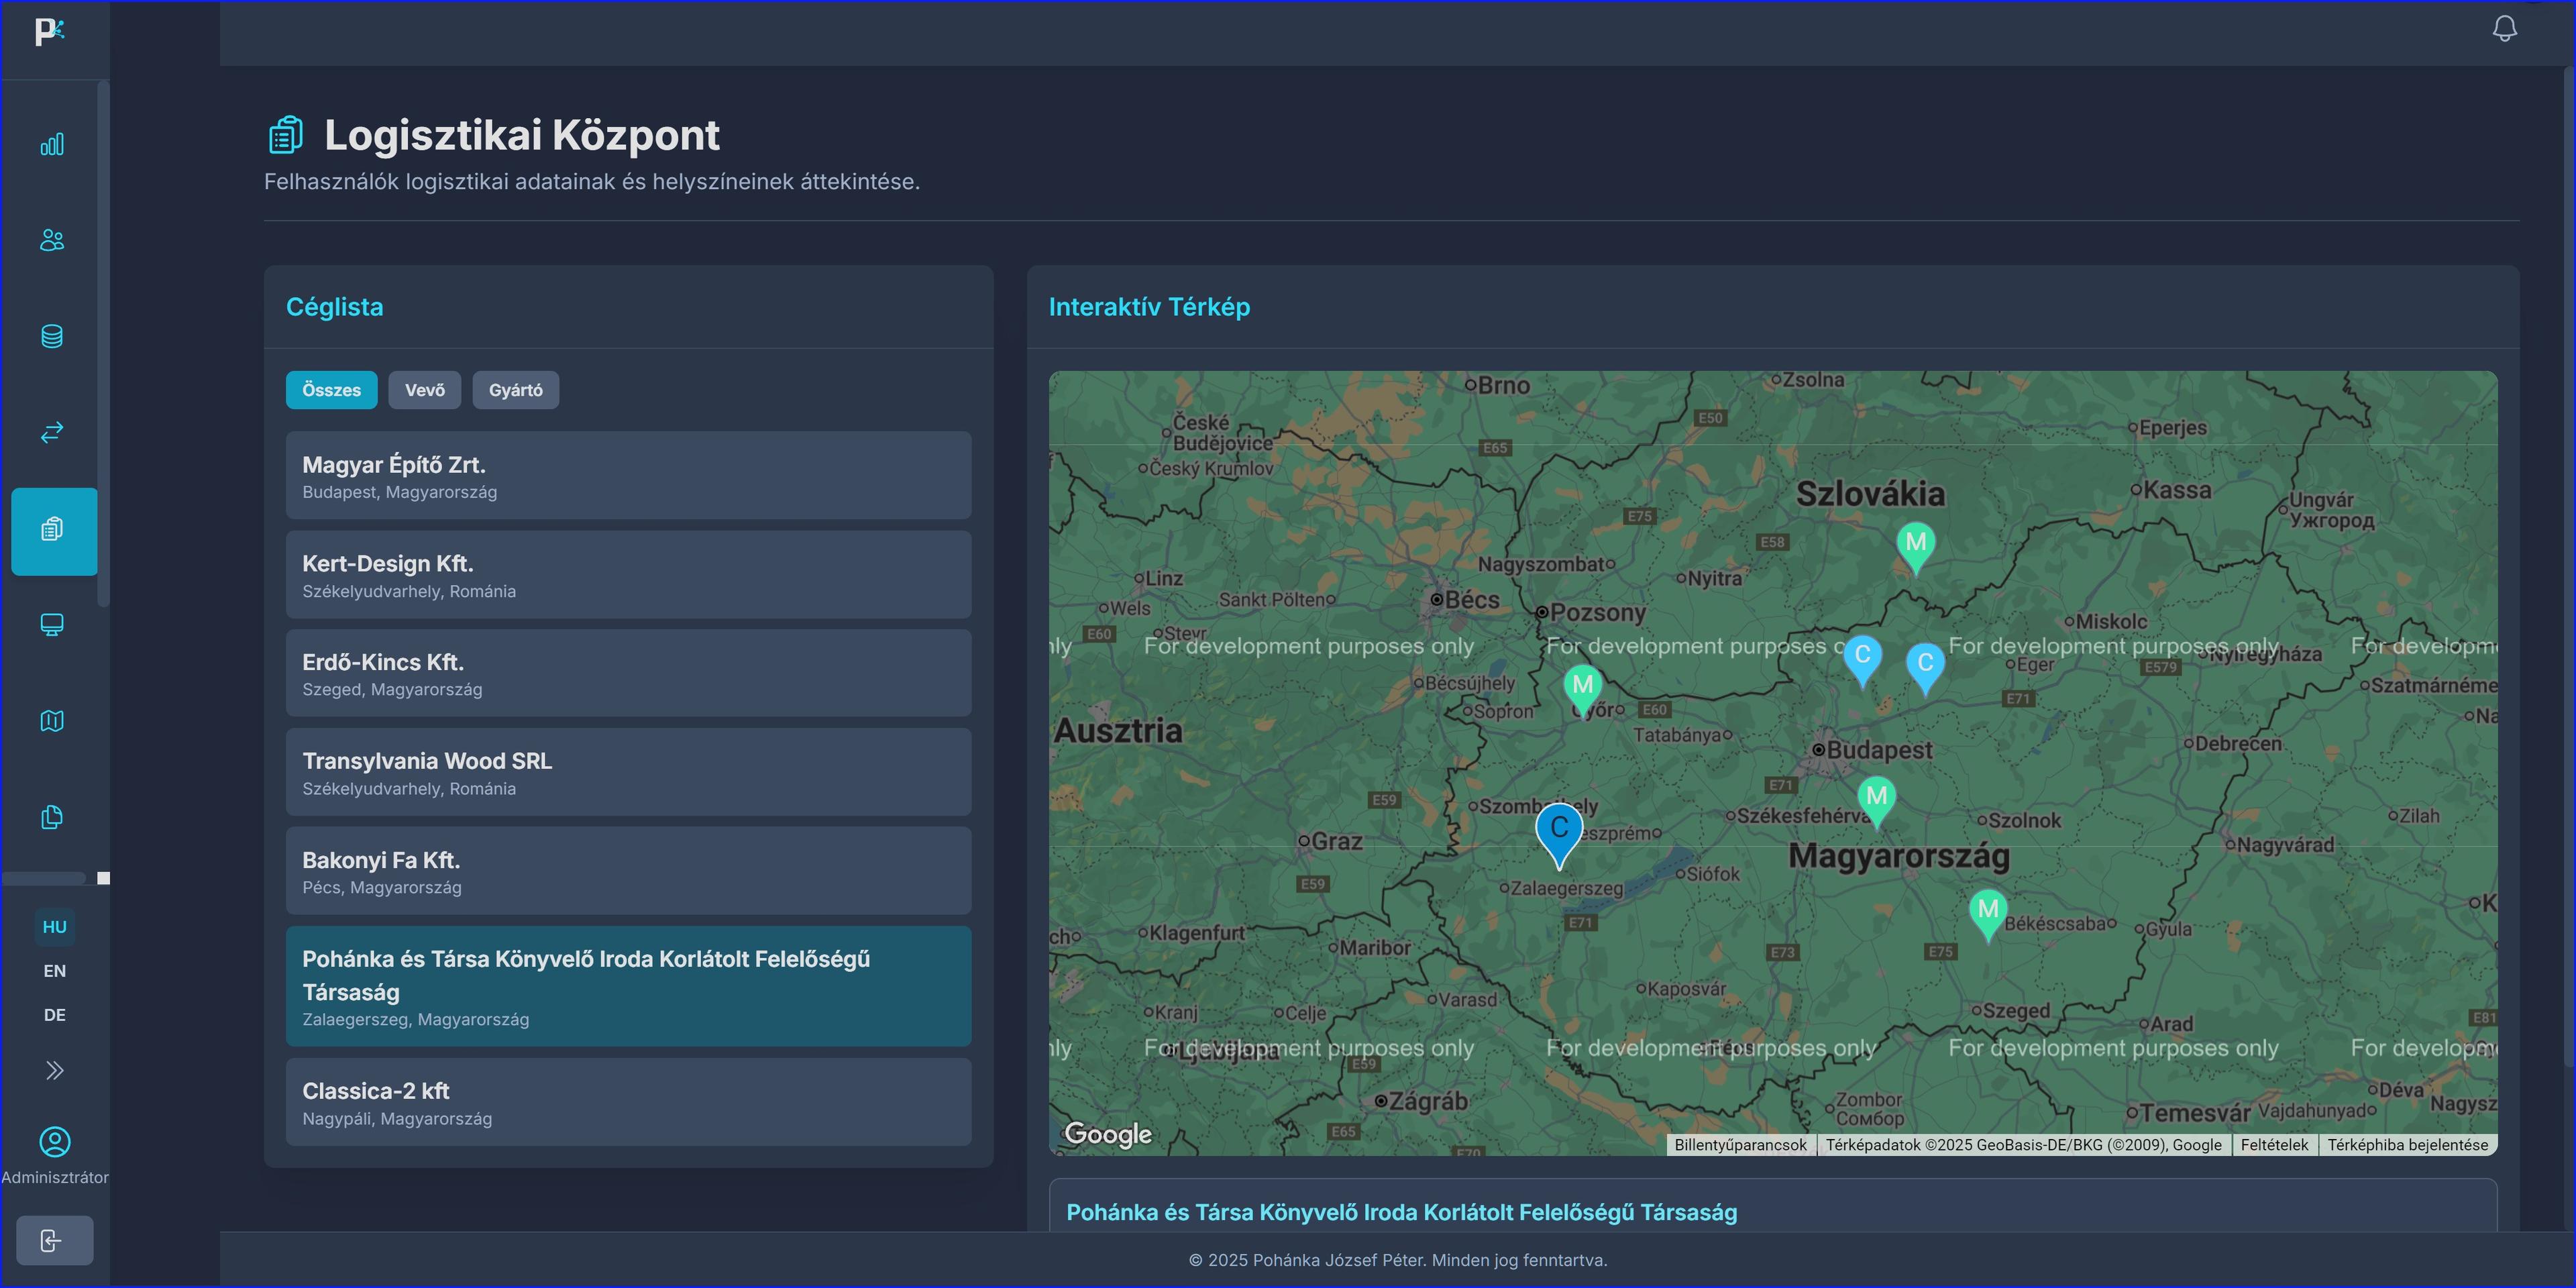Filter company list by Vevő
This screenshot has width=2576, height=1288.
tap(424, 390)
